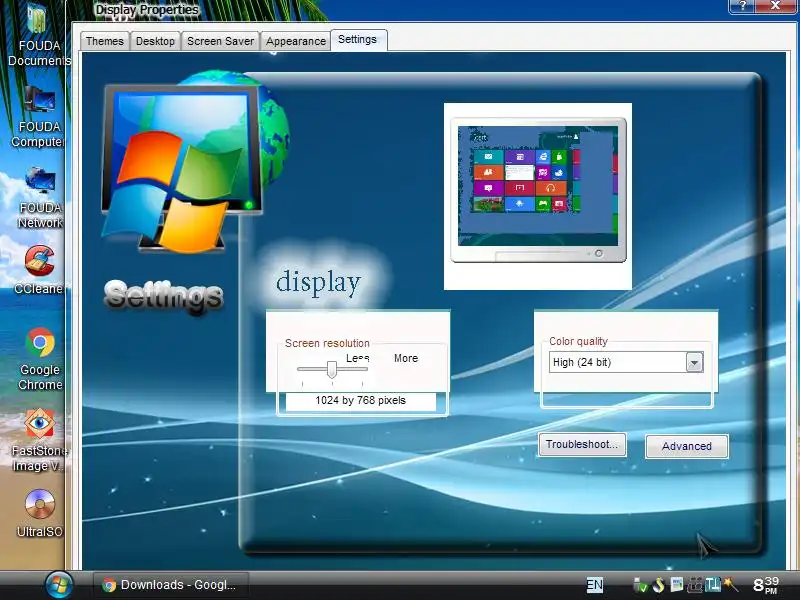Viewport: 800px width, 600px height.
Task: Open FastStone Image Viewer desktop icon
Action: point(39,440)
